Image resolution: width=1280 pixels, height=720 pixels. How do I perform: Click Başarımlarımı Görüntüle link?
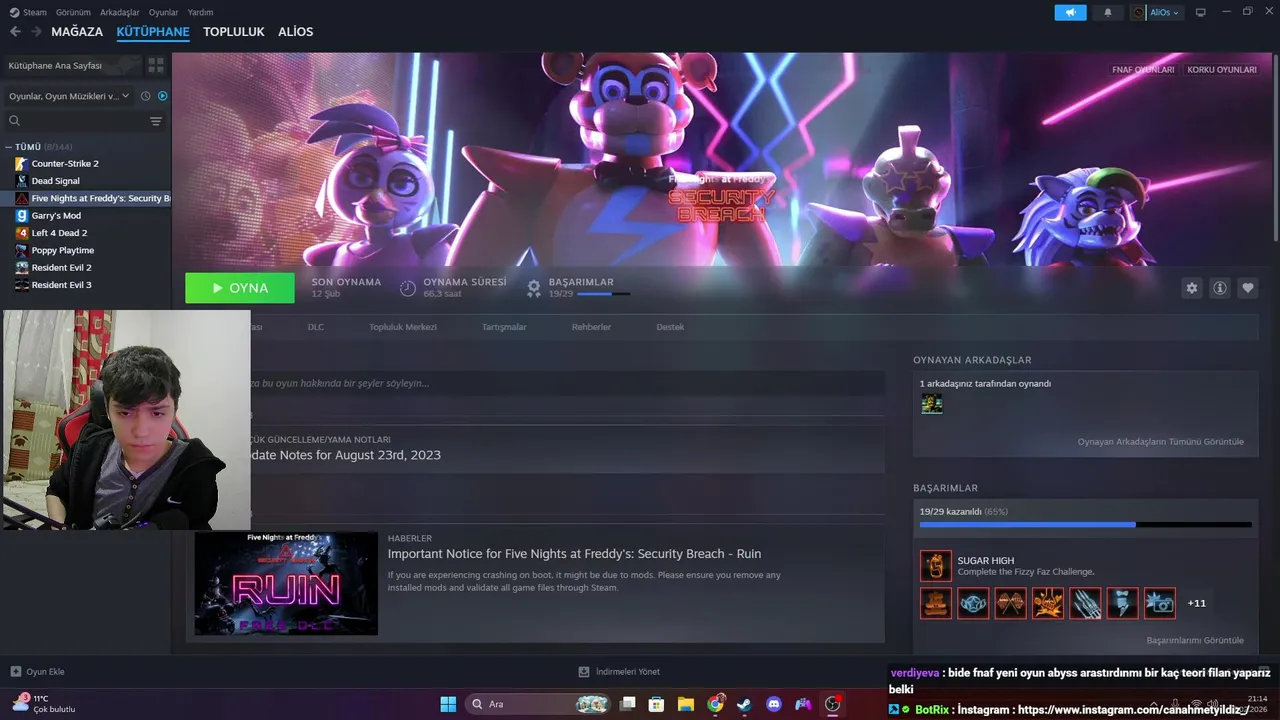point(1195,640)
